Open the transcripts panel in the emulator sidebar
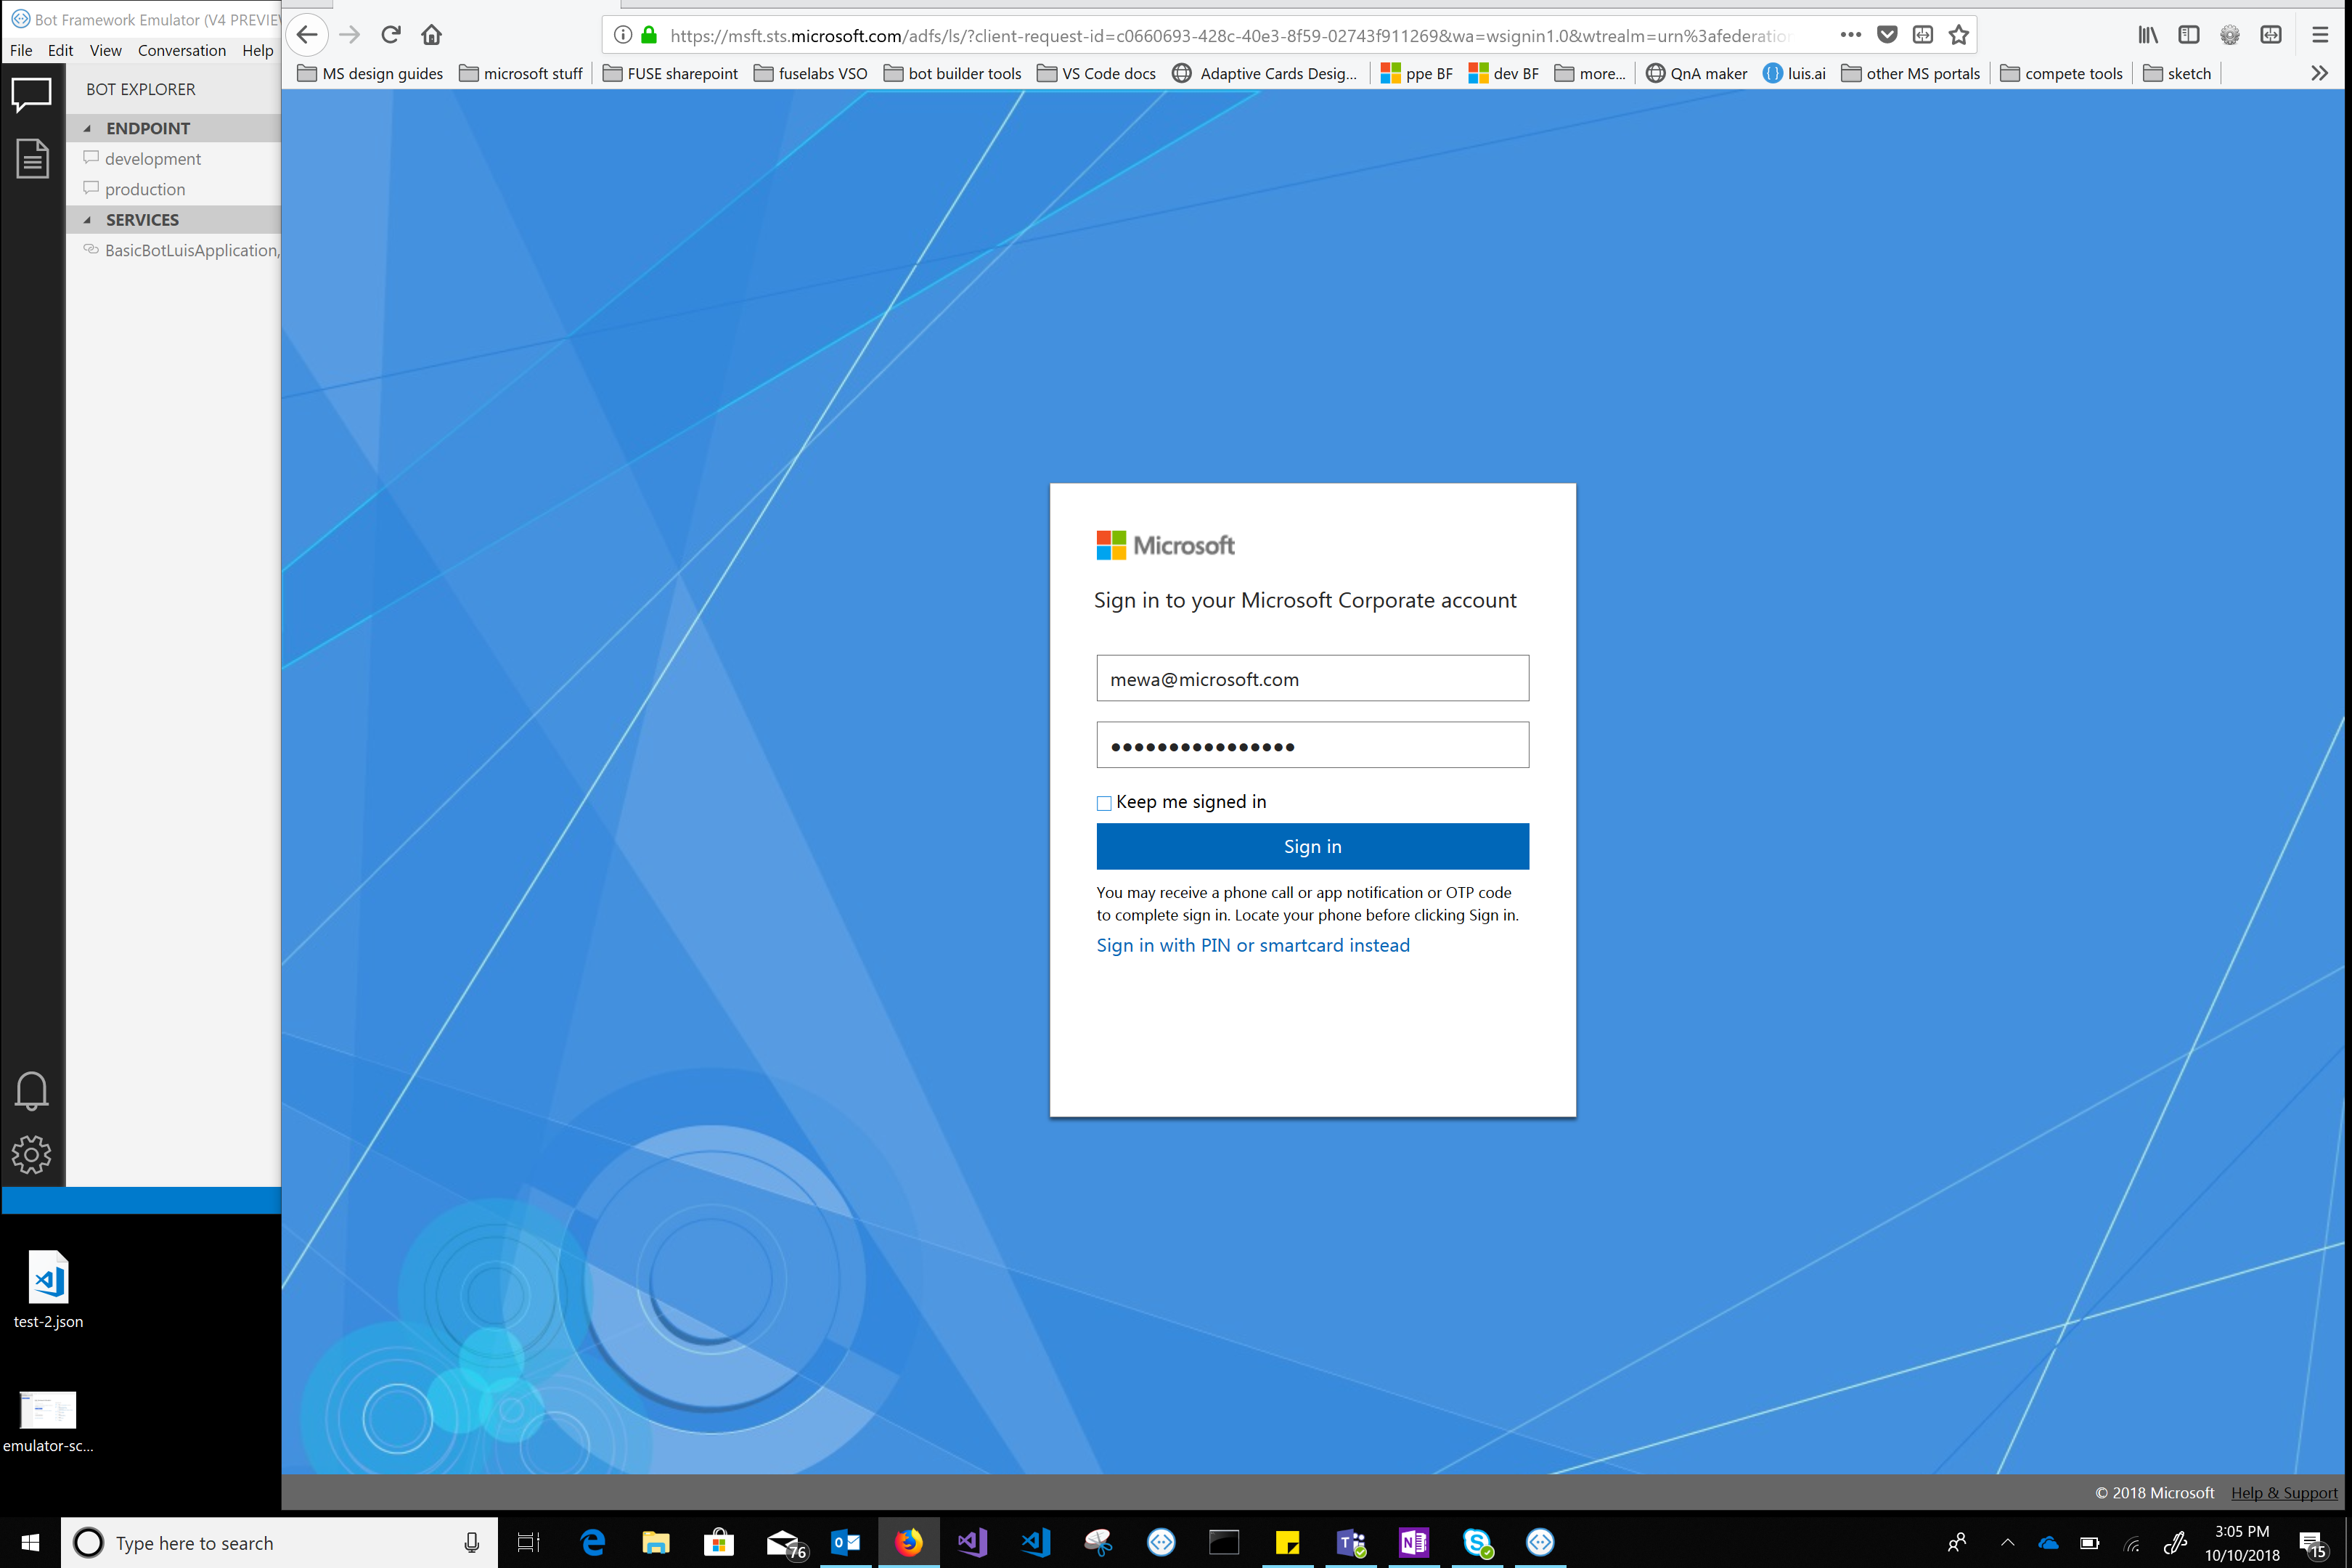This screenshot has width=2352, height=1568. (x=31, y=158)
